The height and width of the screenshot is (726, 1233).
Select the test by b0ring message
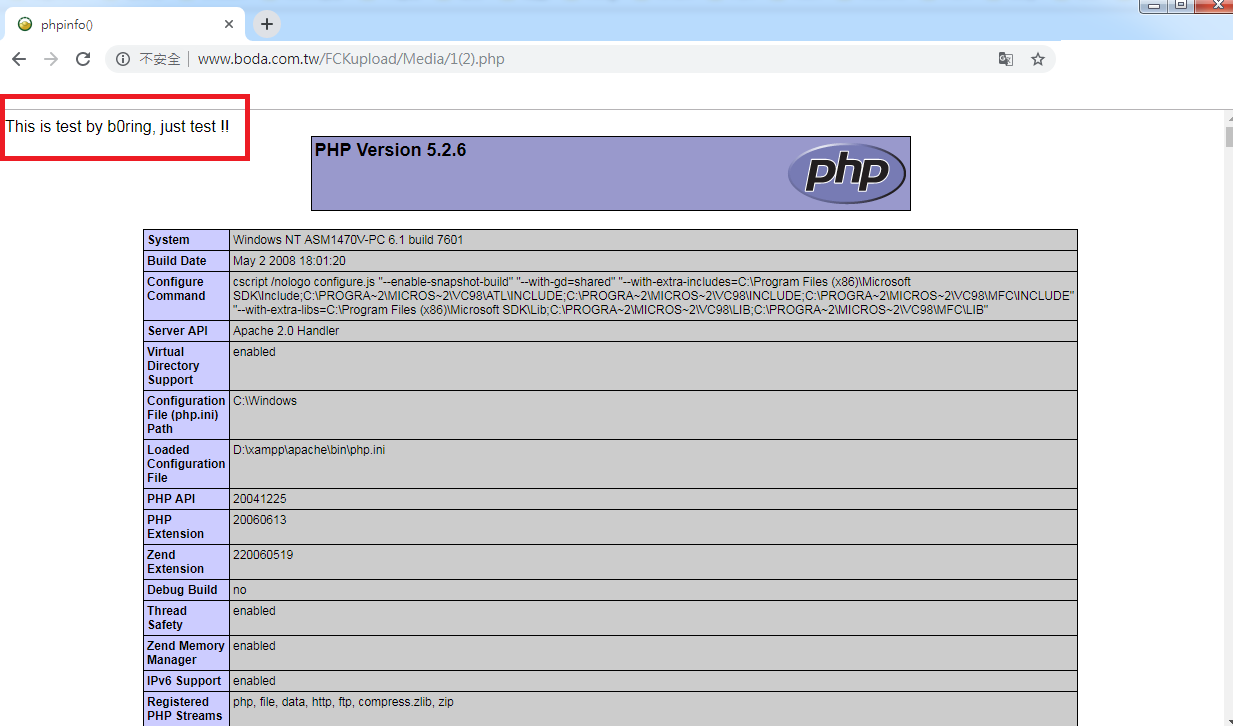point(117,127)
